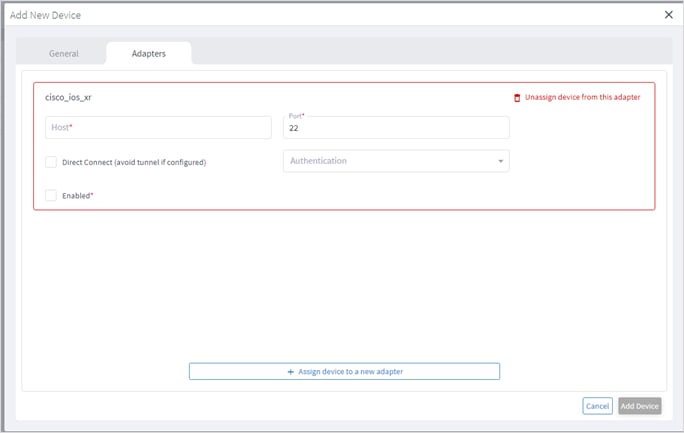Select the Adapters tab
The height and width of the screenshot is (433, 684).
point(149,54)
